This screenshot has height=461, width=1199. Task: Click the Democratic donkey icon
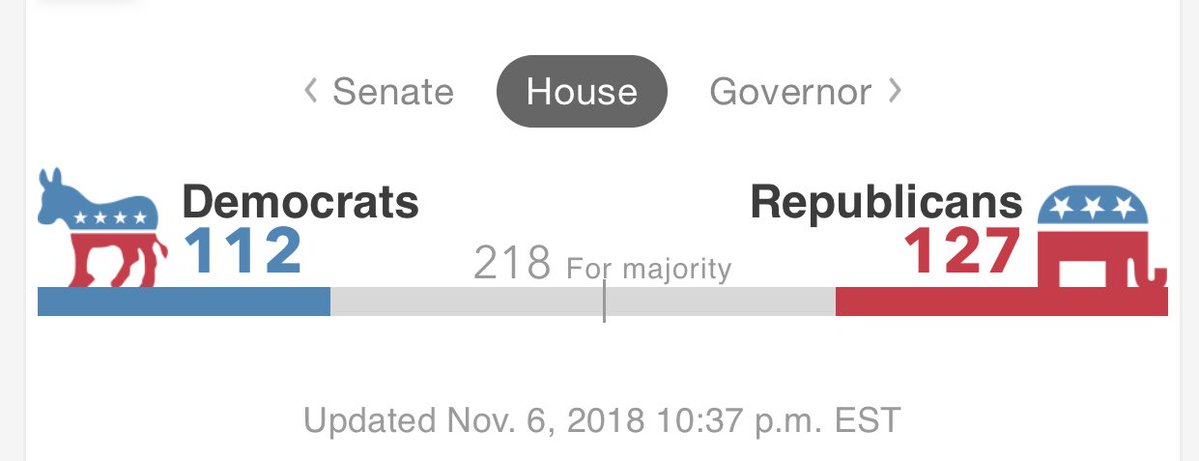pyautogui.click(x=100, y=227)
